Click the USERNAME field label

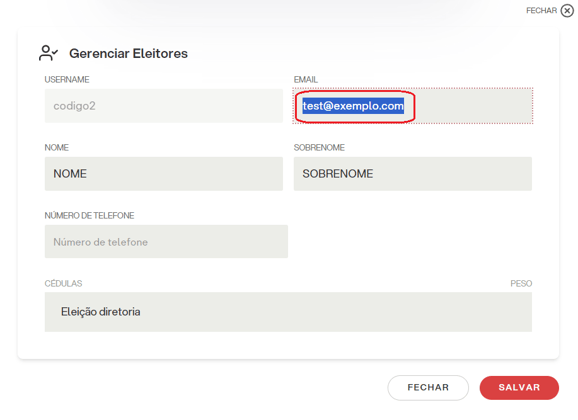67,80
